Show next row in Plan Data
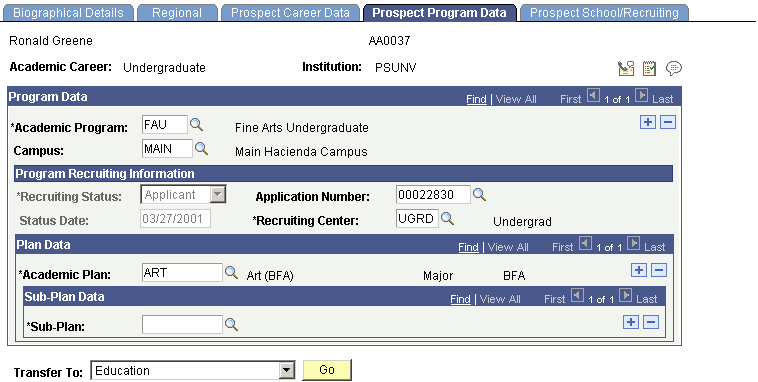 click(x=634, y=244)
